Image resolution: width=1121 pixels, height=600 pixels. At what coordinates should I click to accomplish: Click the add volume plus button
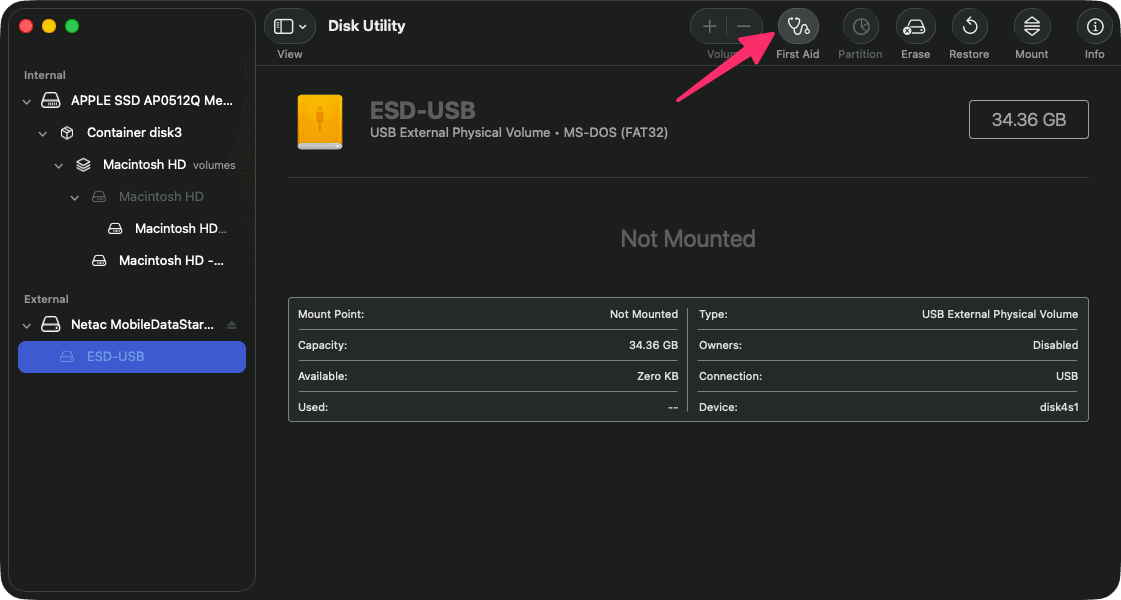click(709, 27)
